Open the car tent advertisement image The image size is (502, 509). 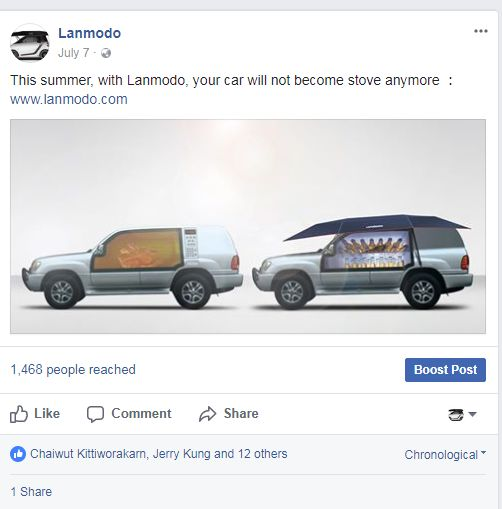click(248, 226)
